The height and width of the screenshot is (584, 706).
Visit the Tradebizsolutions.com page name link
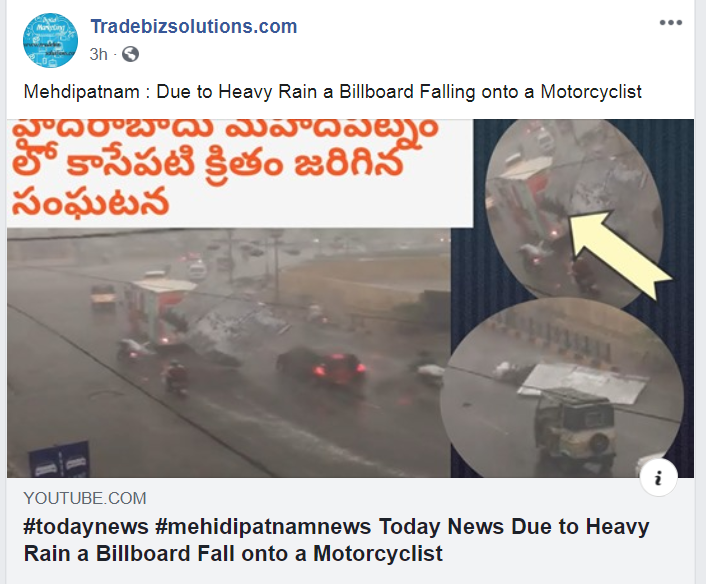(194, 27)
